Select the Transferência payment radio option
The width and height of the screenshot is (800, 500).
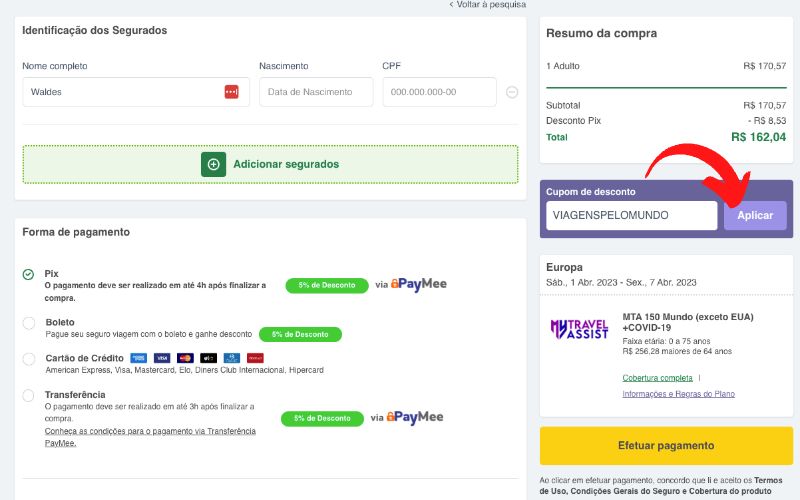[28, 395]
